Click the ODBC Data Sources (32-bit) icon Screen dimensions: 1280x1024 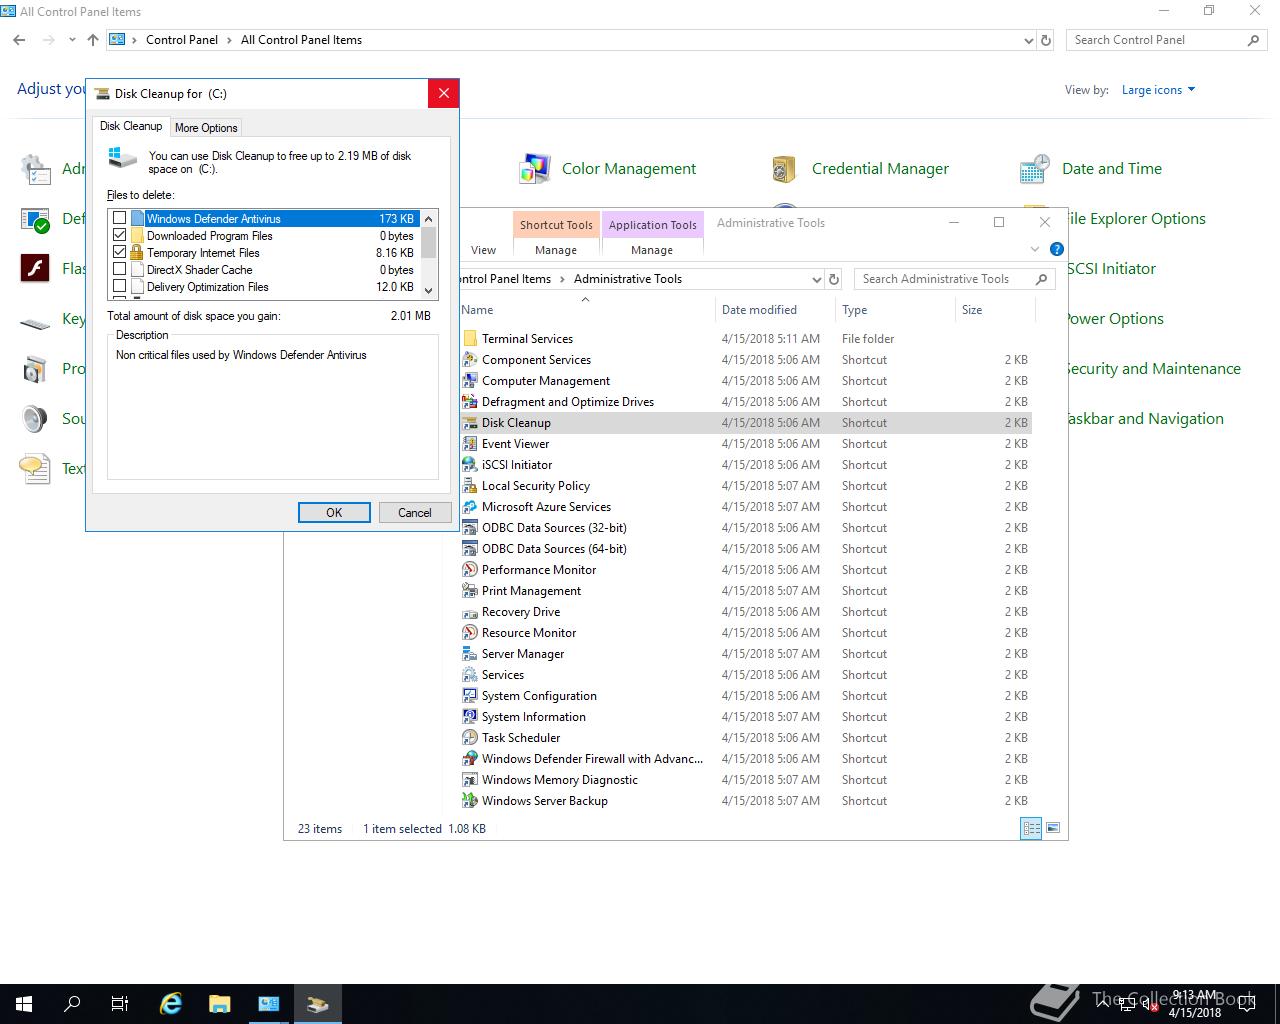(470, 528)
